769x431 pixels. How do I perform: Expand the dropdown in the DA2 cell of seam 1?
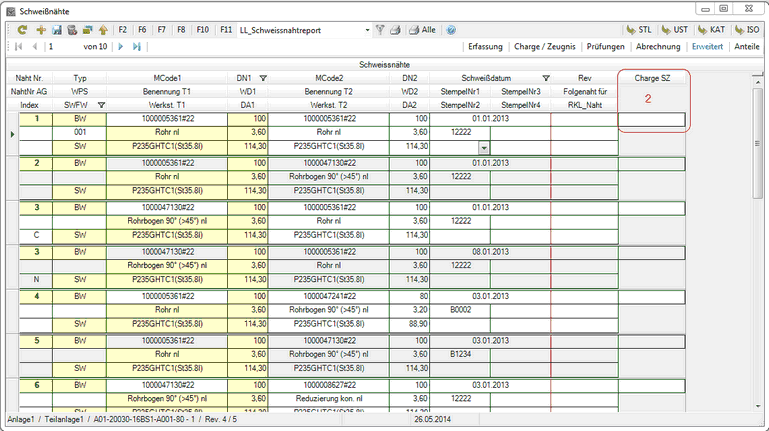point(485,146)
